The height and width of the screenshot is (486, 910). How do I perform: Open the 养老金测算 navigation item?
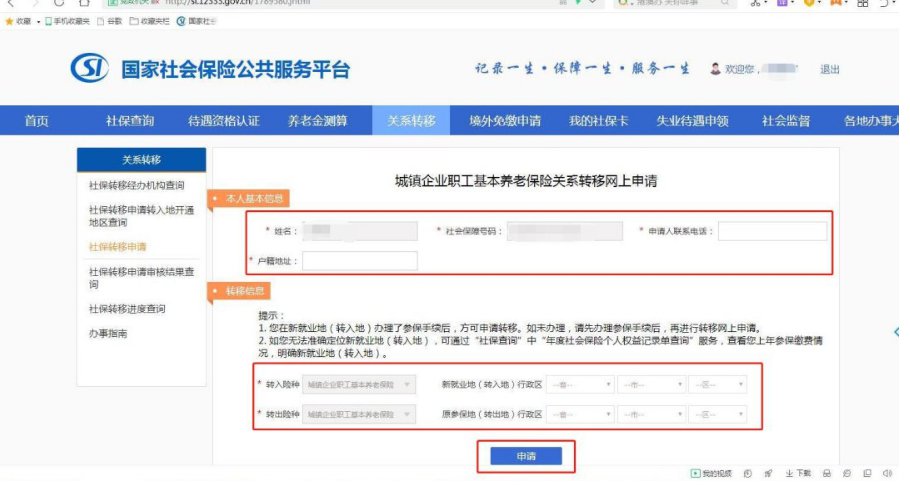point(317,121)
